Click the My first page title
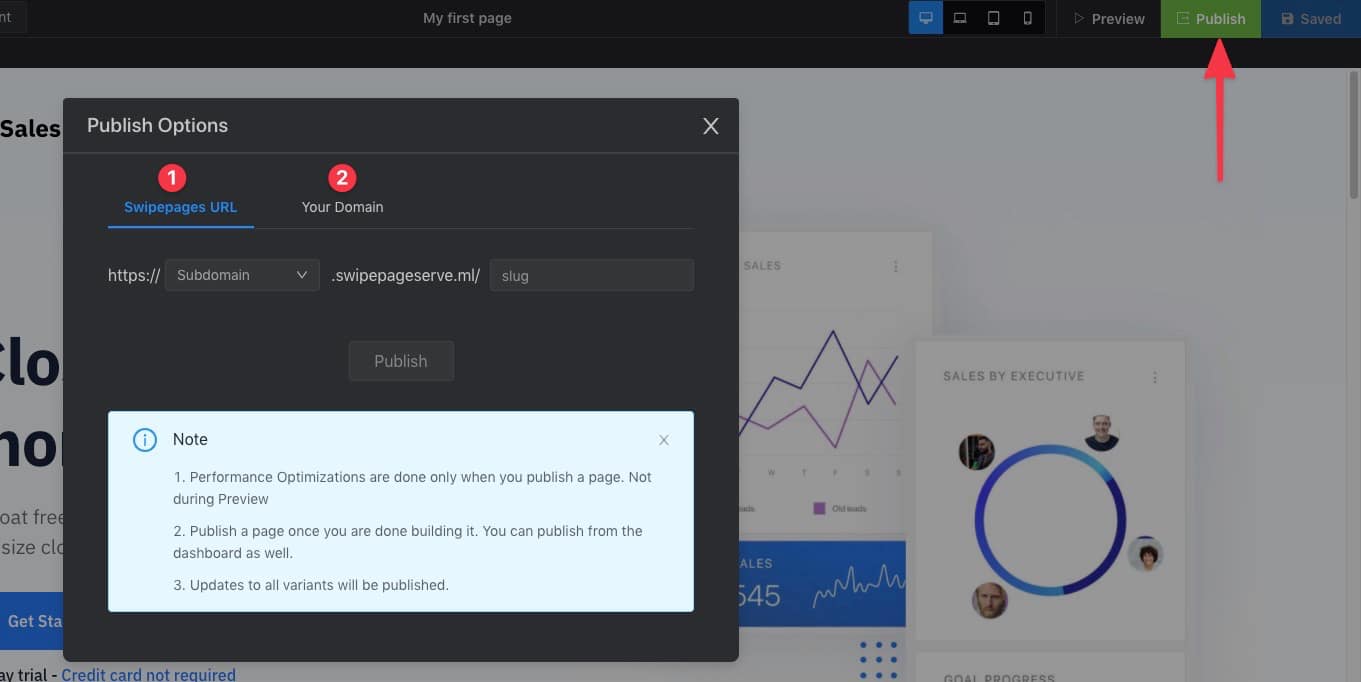Viewport: 1361px width, 682px height. 467,18
